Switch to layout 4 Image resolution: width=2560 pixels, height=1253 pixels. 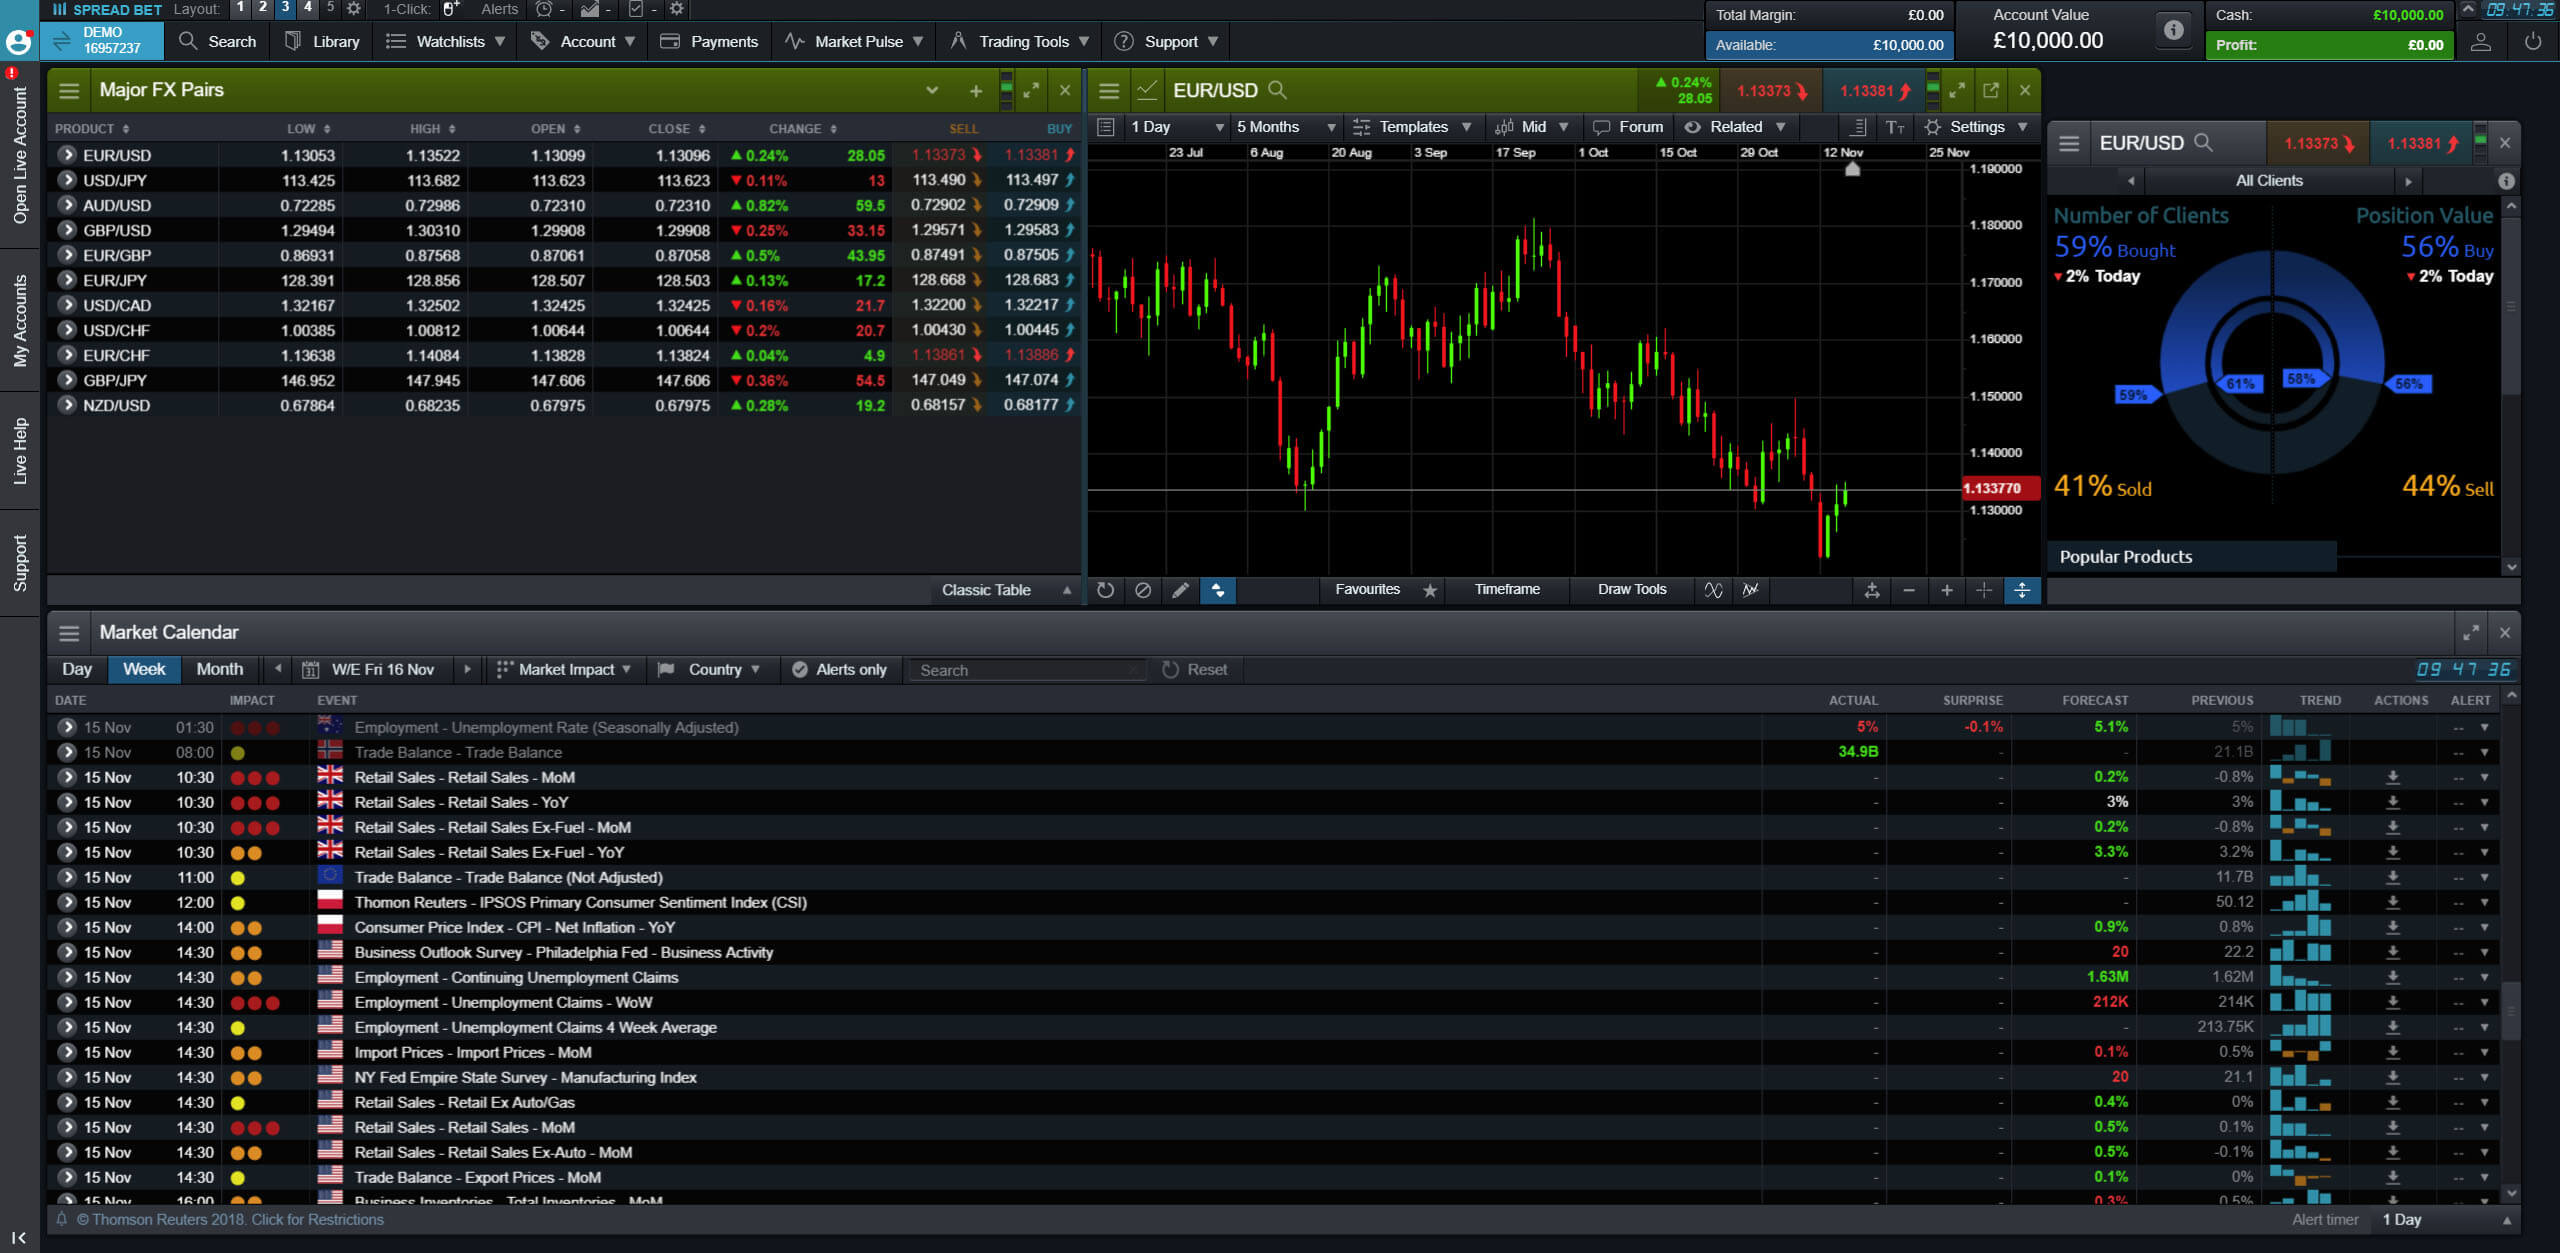click(x=308, y=8)
